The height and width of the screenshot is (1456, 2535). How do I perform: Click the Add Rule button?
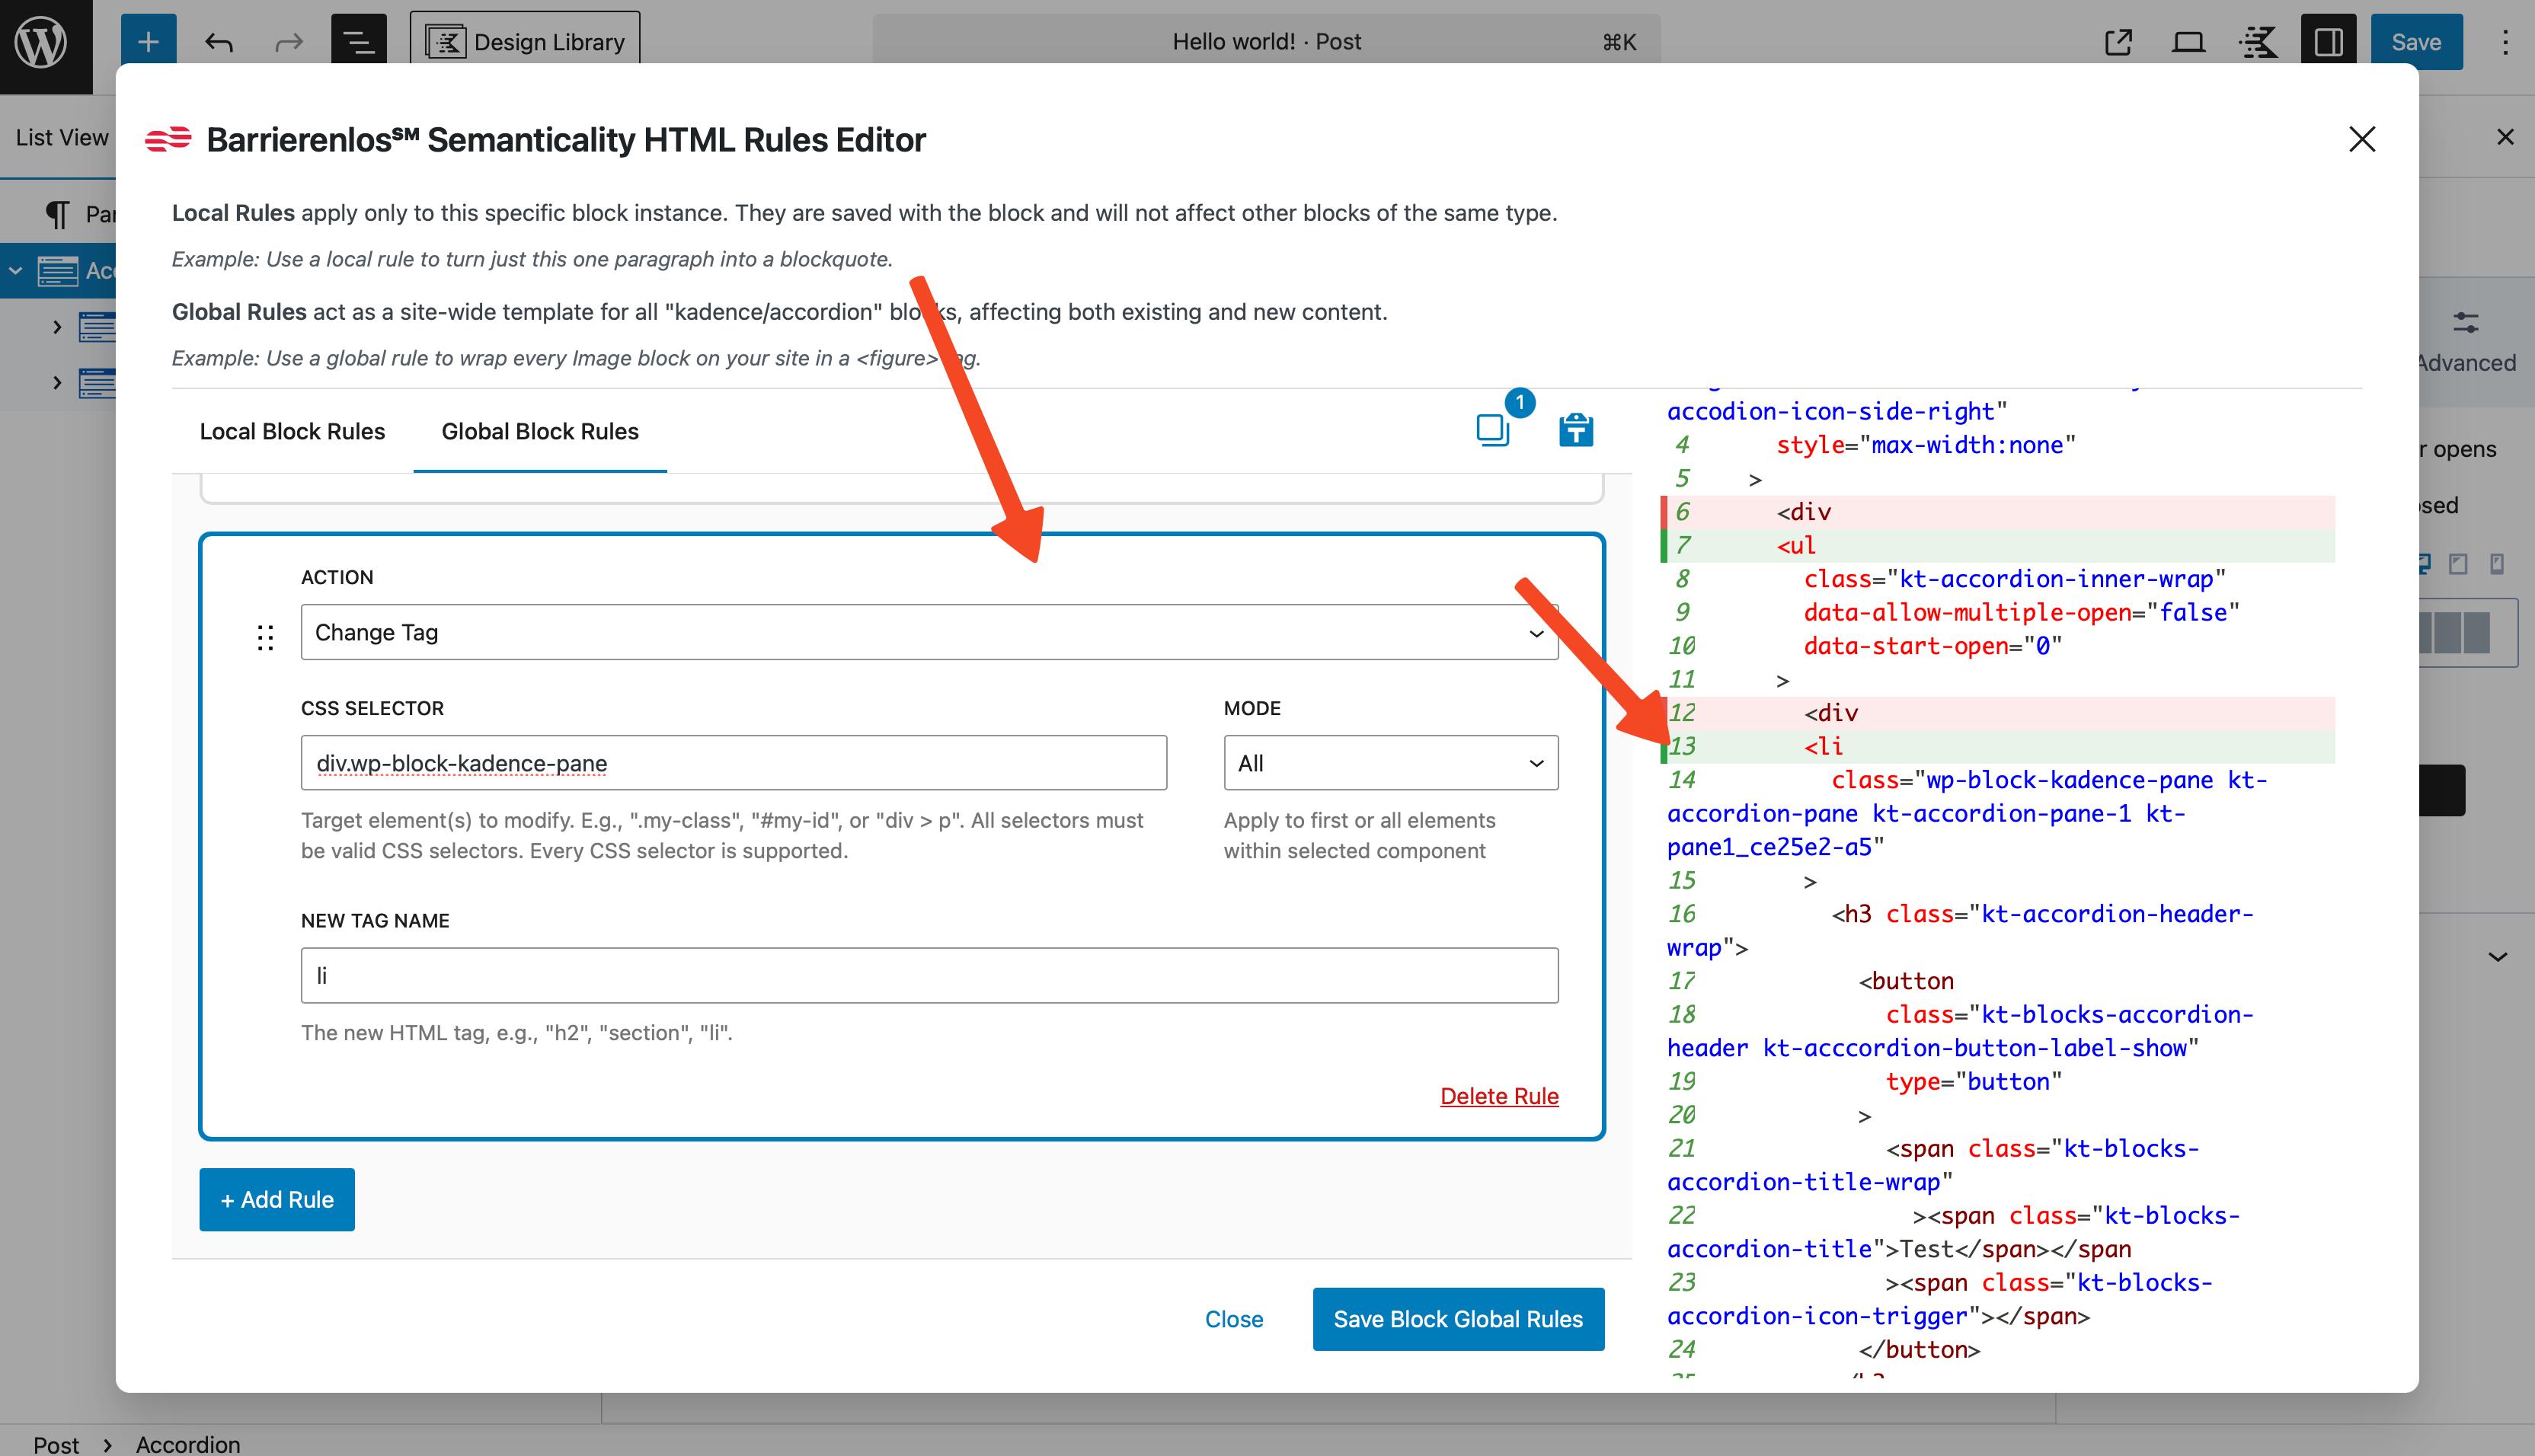click(277, 1199)
